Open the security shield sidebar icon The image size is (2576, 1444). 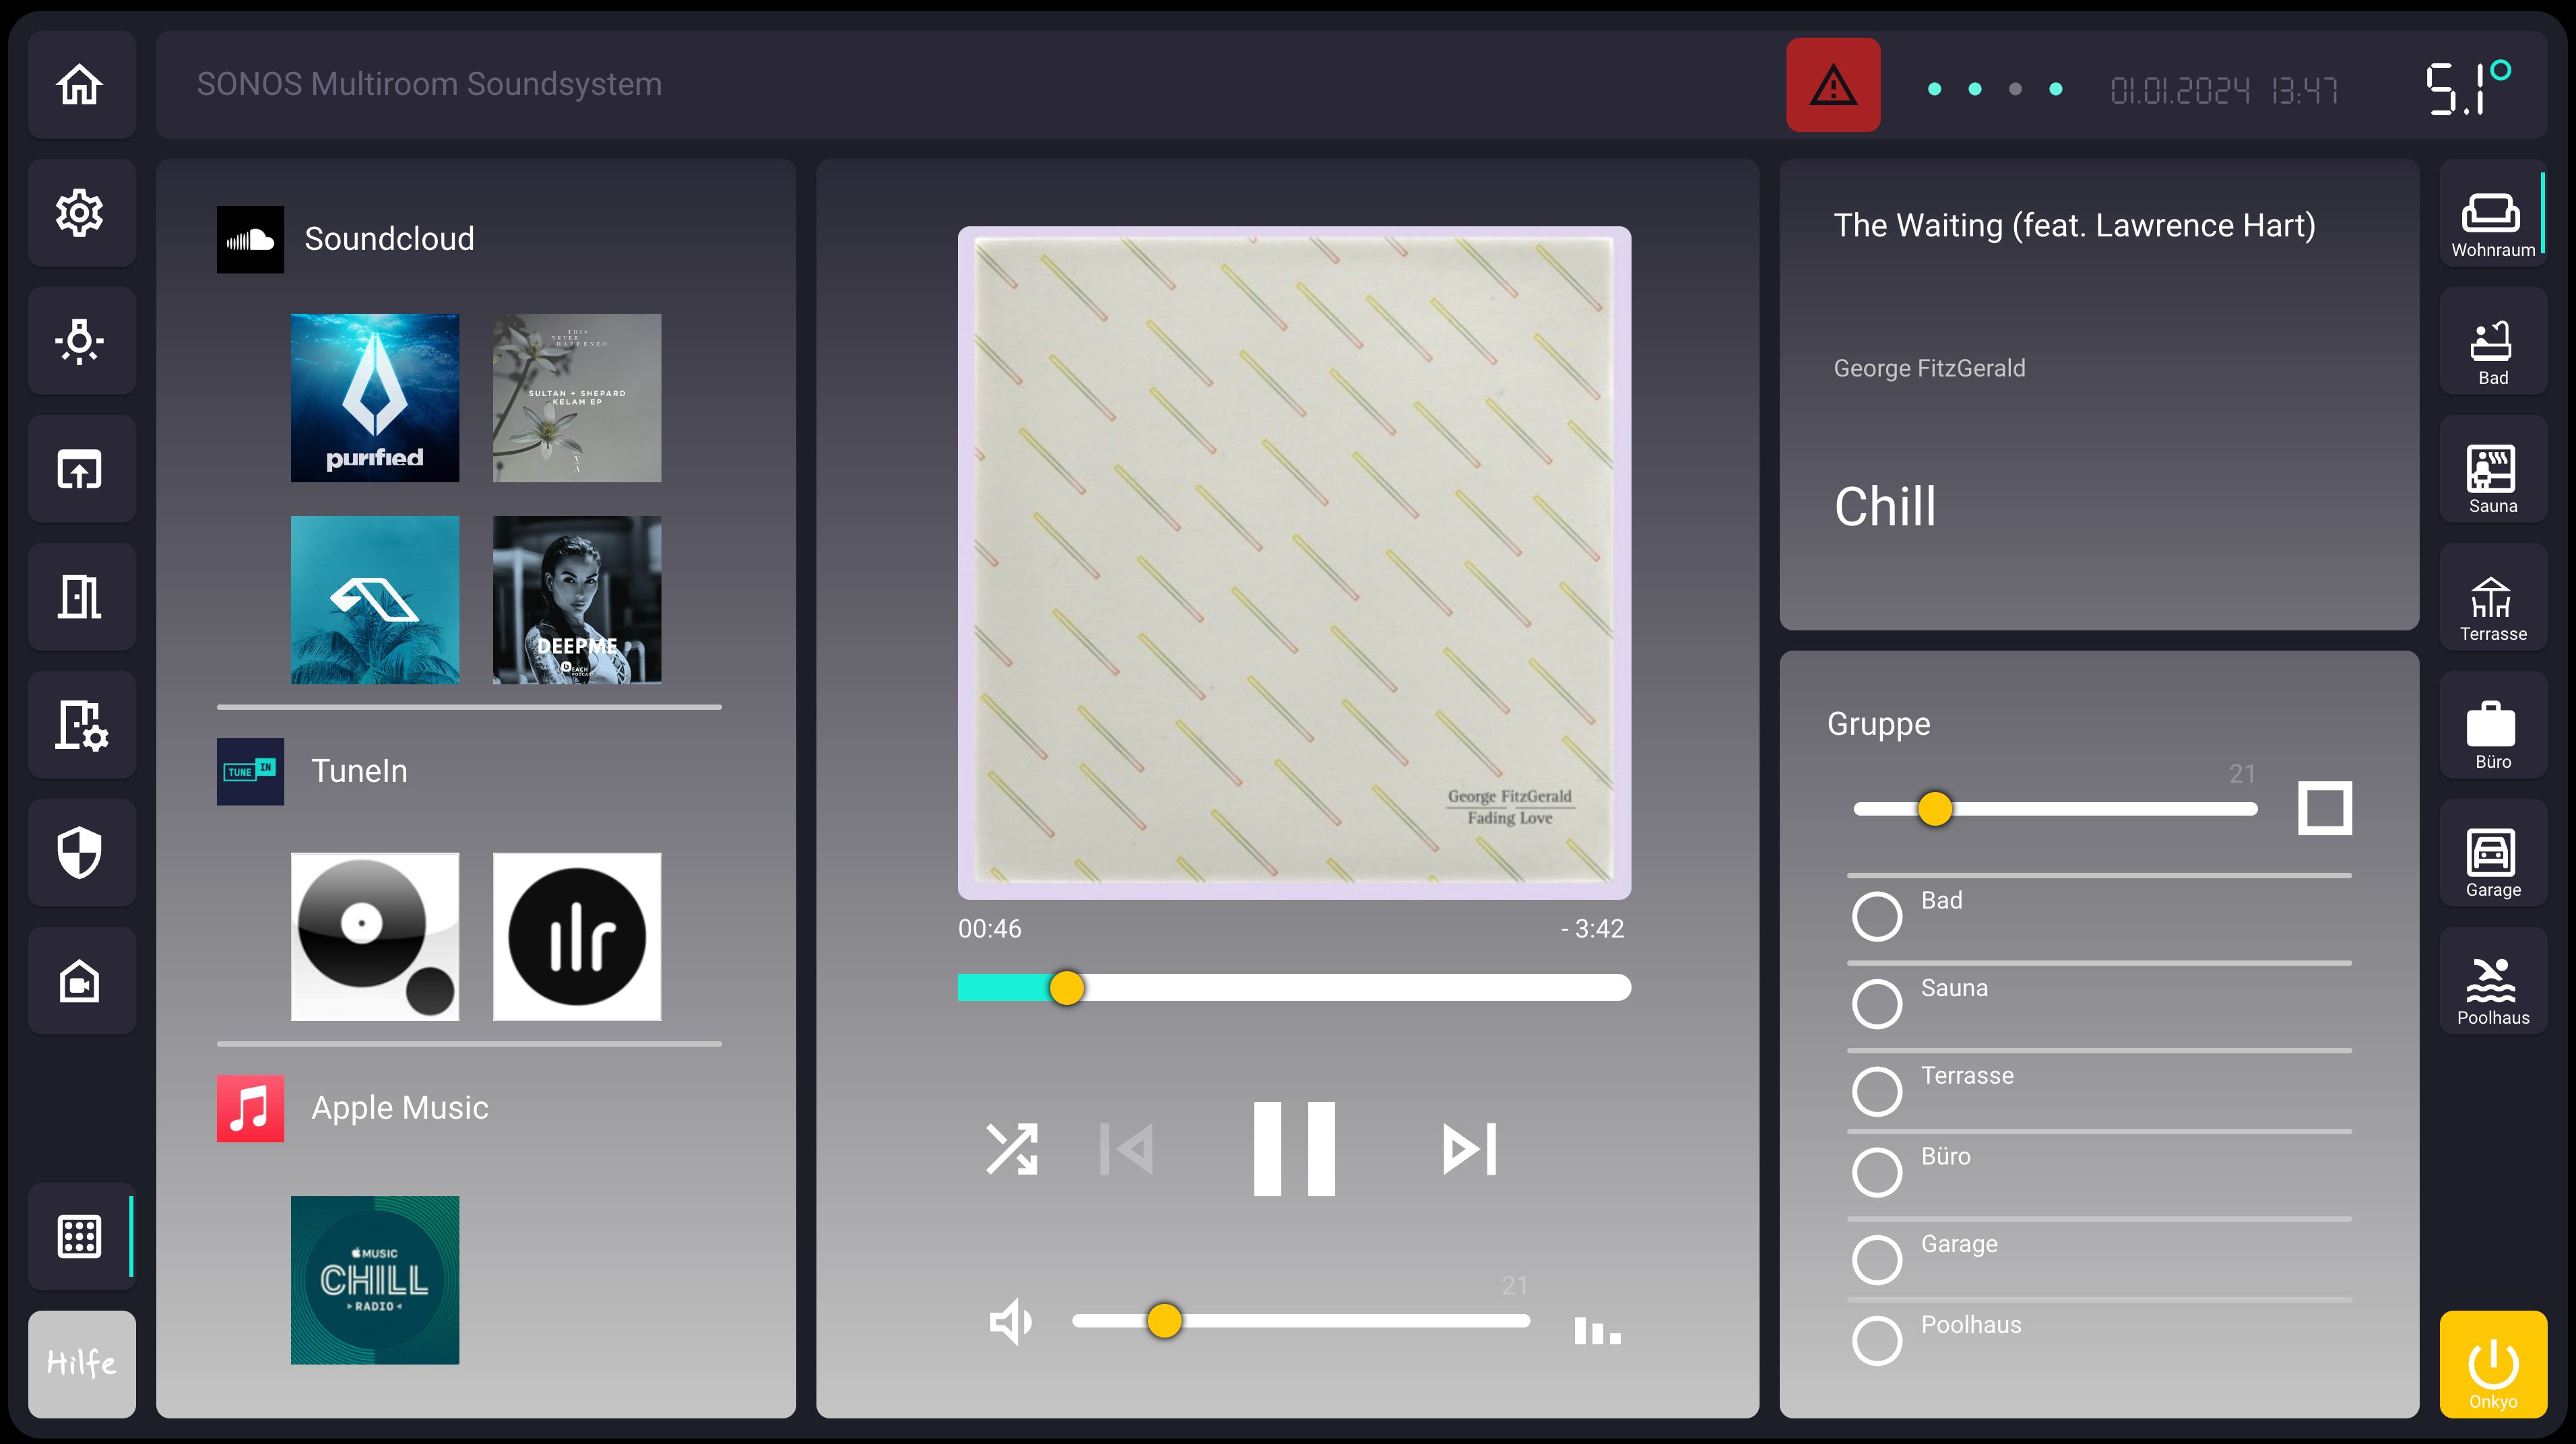(80, 853)
